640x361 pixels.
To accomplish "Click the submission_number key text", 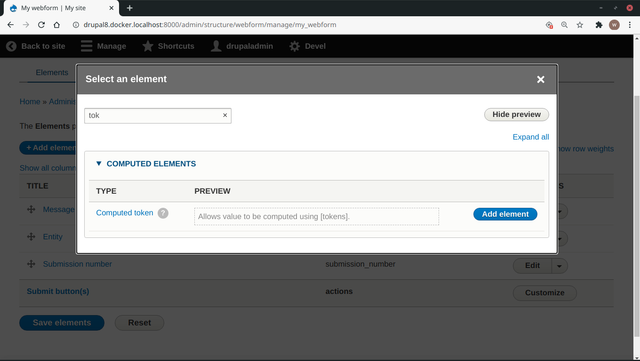I will pyautogui.click(x=360, y=264).
